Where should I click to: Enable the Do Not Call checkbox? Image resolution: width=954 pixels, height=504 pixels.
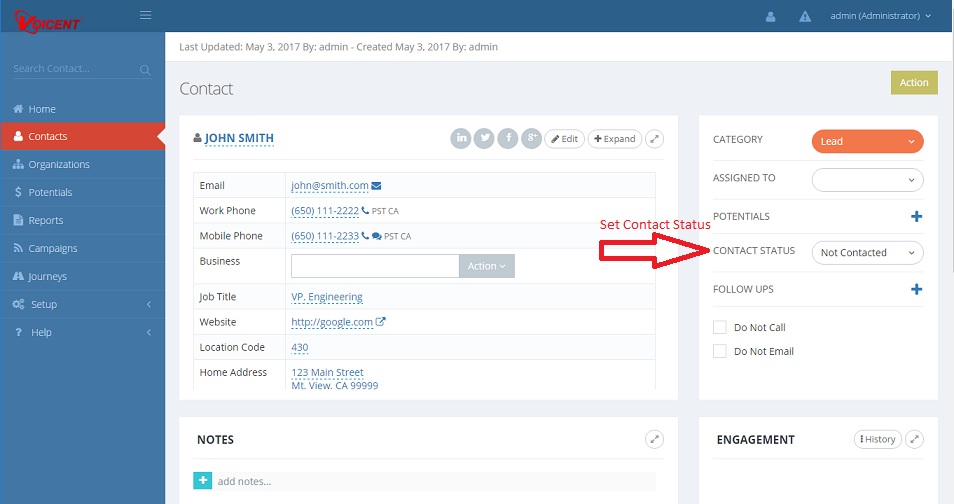719,327
